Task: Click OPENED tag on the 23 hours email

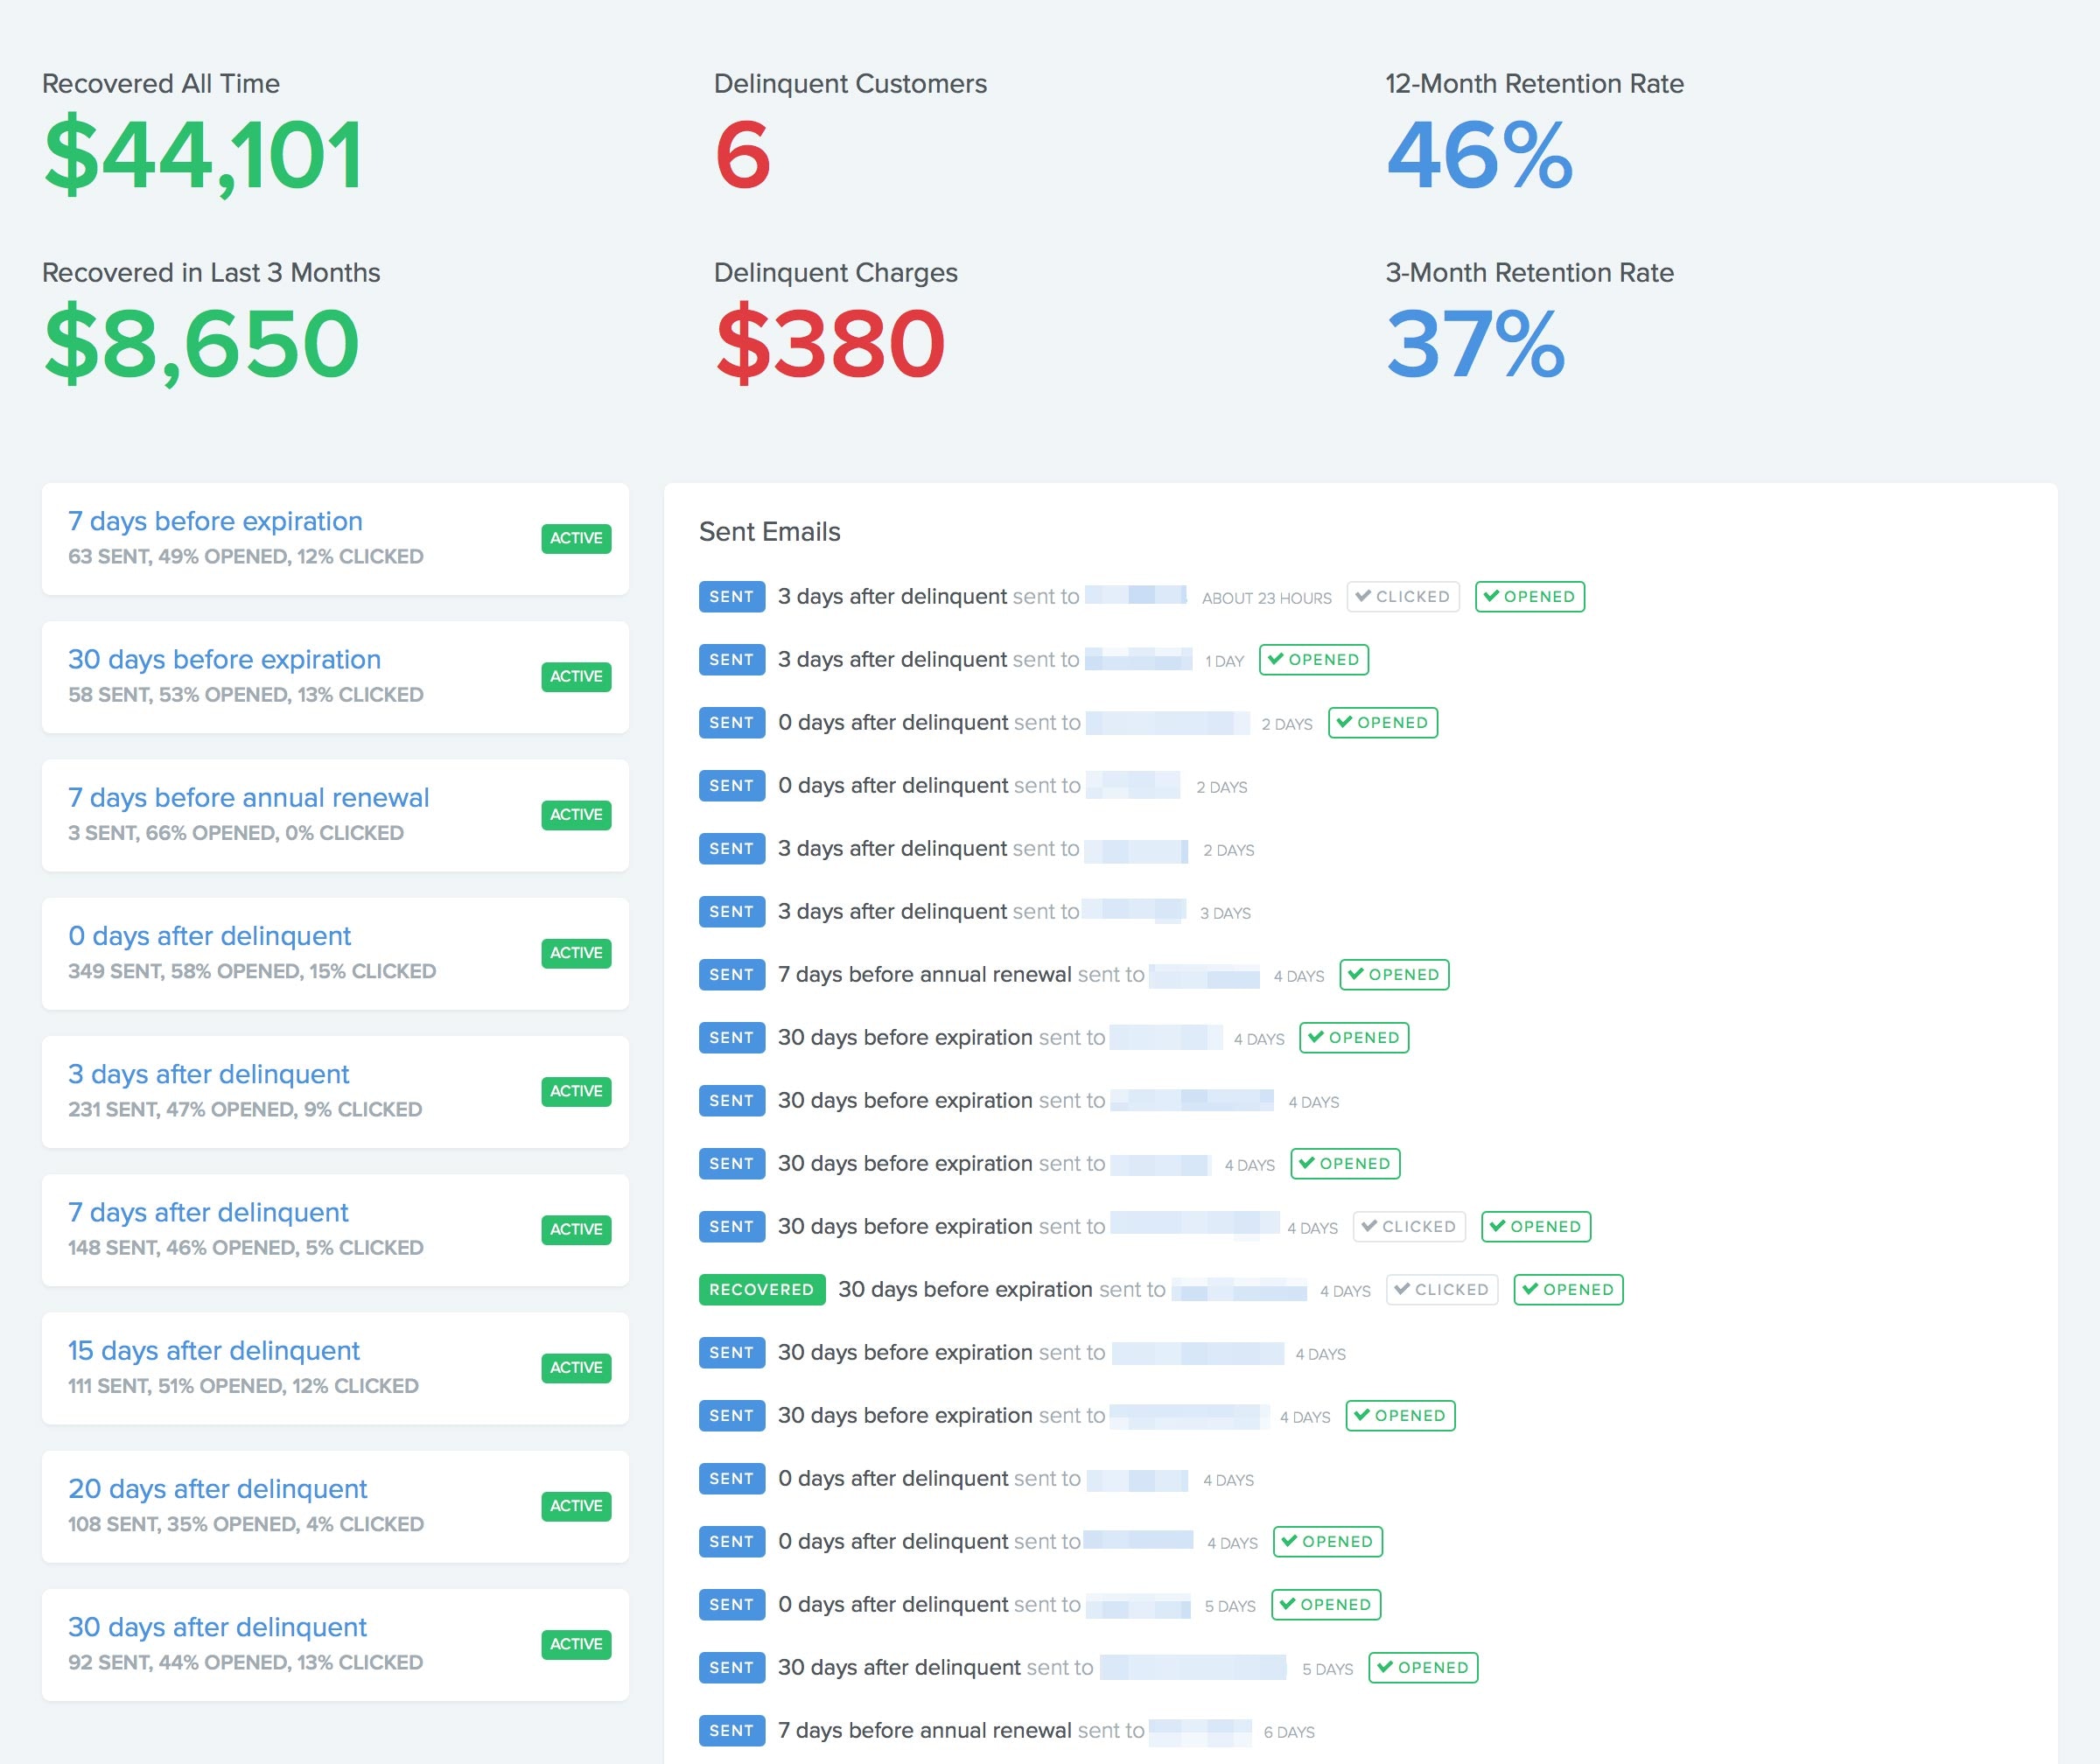Action: 1529,596
